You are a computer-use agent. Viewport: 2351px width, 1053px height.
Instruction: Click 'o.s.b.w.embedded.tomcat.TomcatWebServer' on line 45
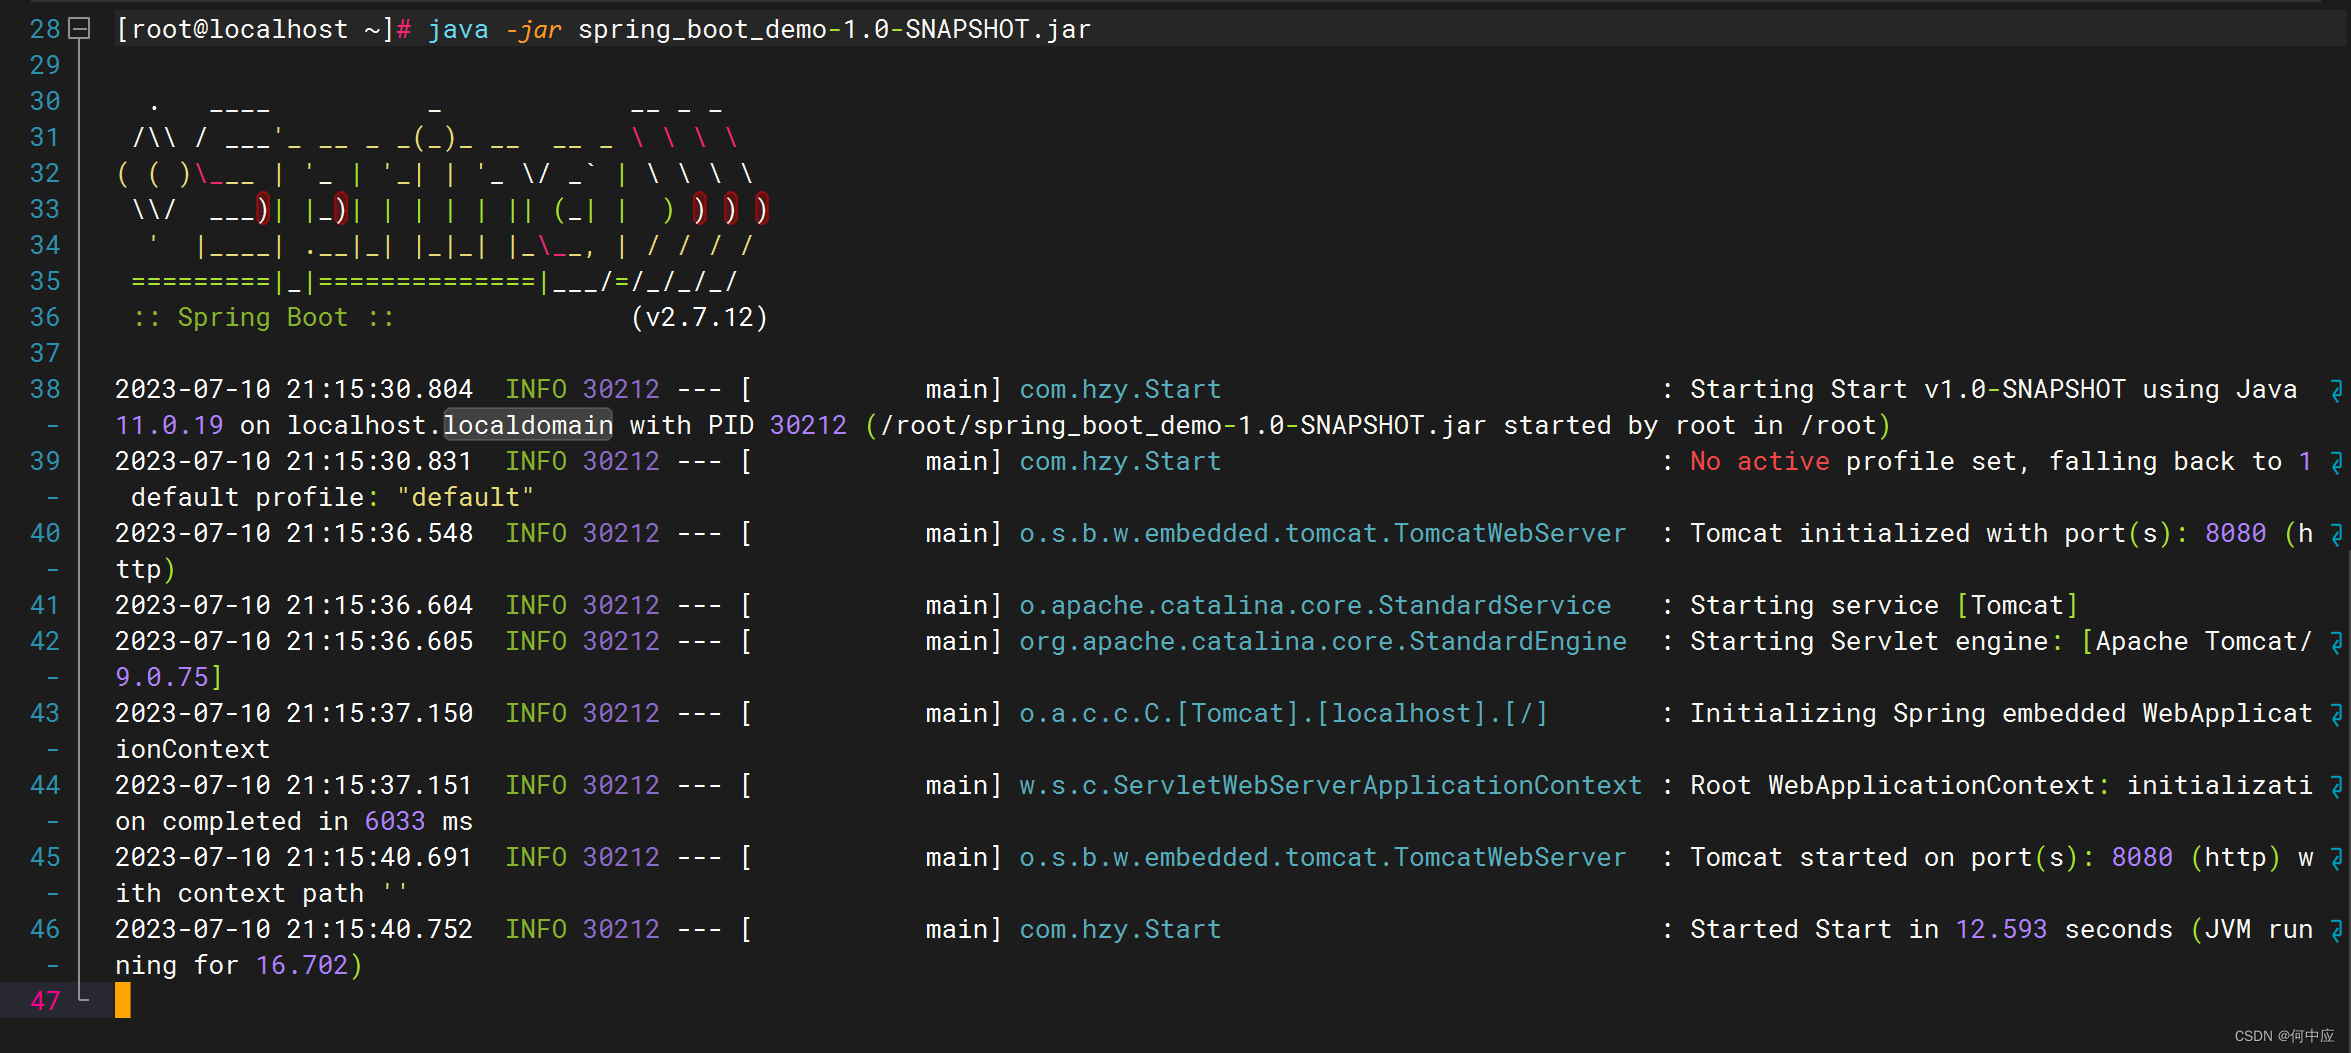point(1322,857)
